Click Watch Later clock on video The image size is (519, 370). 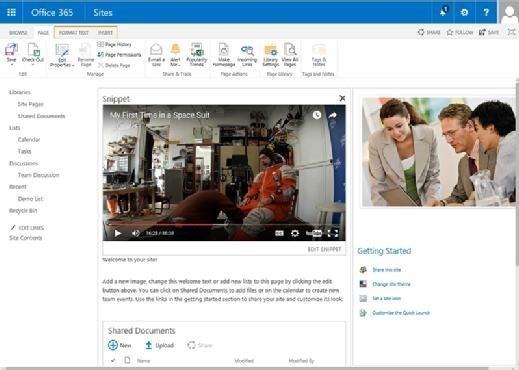click(x=317, y=115)
